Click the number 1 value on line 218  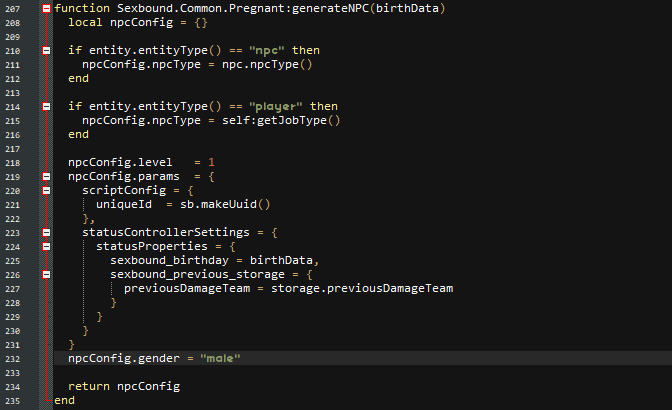[x=211, y=162]
